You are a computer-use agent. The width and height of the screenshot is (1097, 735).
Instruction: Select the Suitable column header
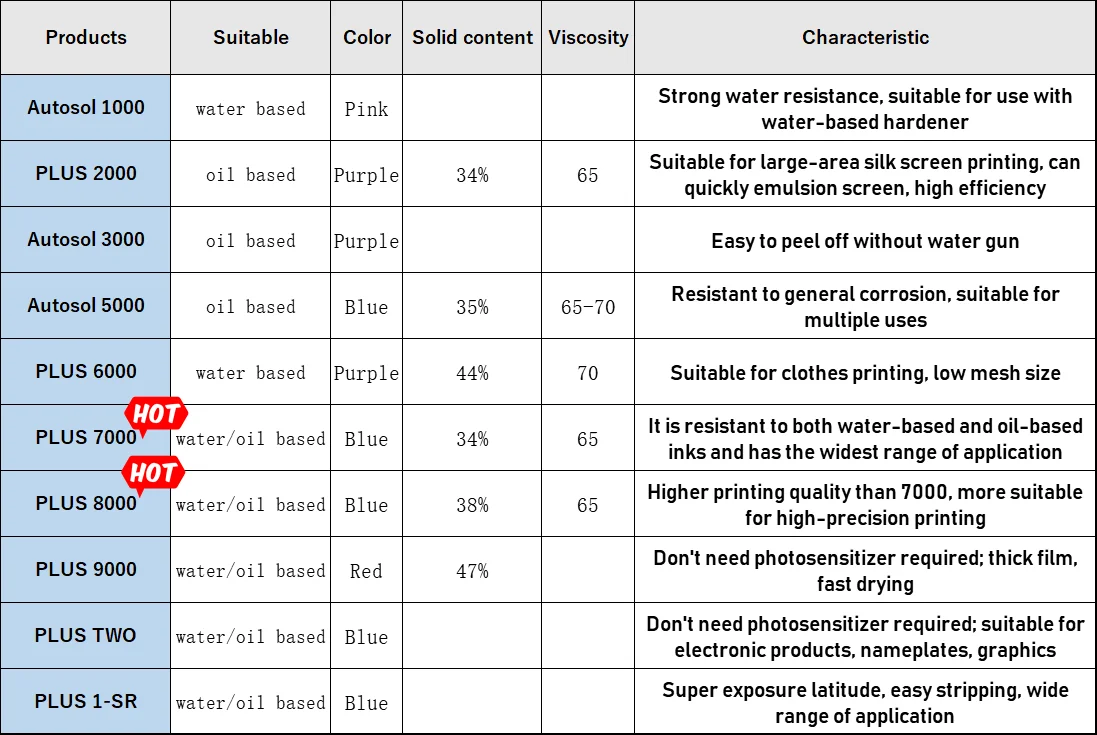(250, 38)
